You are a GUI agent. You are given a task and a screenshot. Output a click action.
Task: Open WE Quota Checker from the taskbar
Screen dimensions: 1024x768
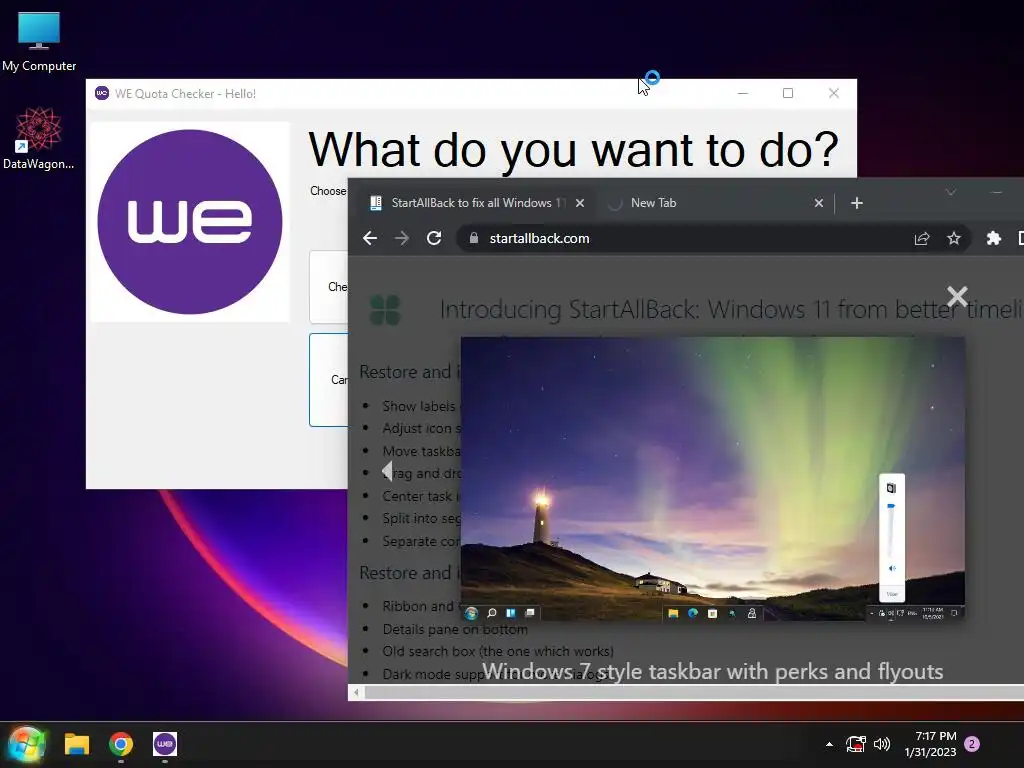point(165,744)
